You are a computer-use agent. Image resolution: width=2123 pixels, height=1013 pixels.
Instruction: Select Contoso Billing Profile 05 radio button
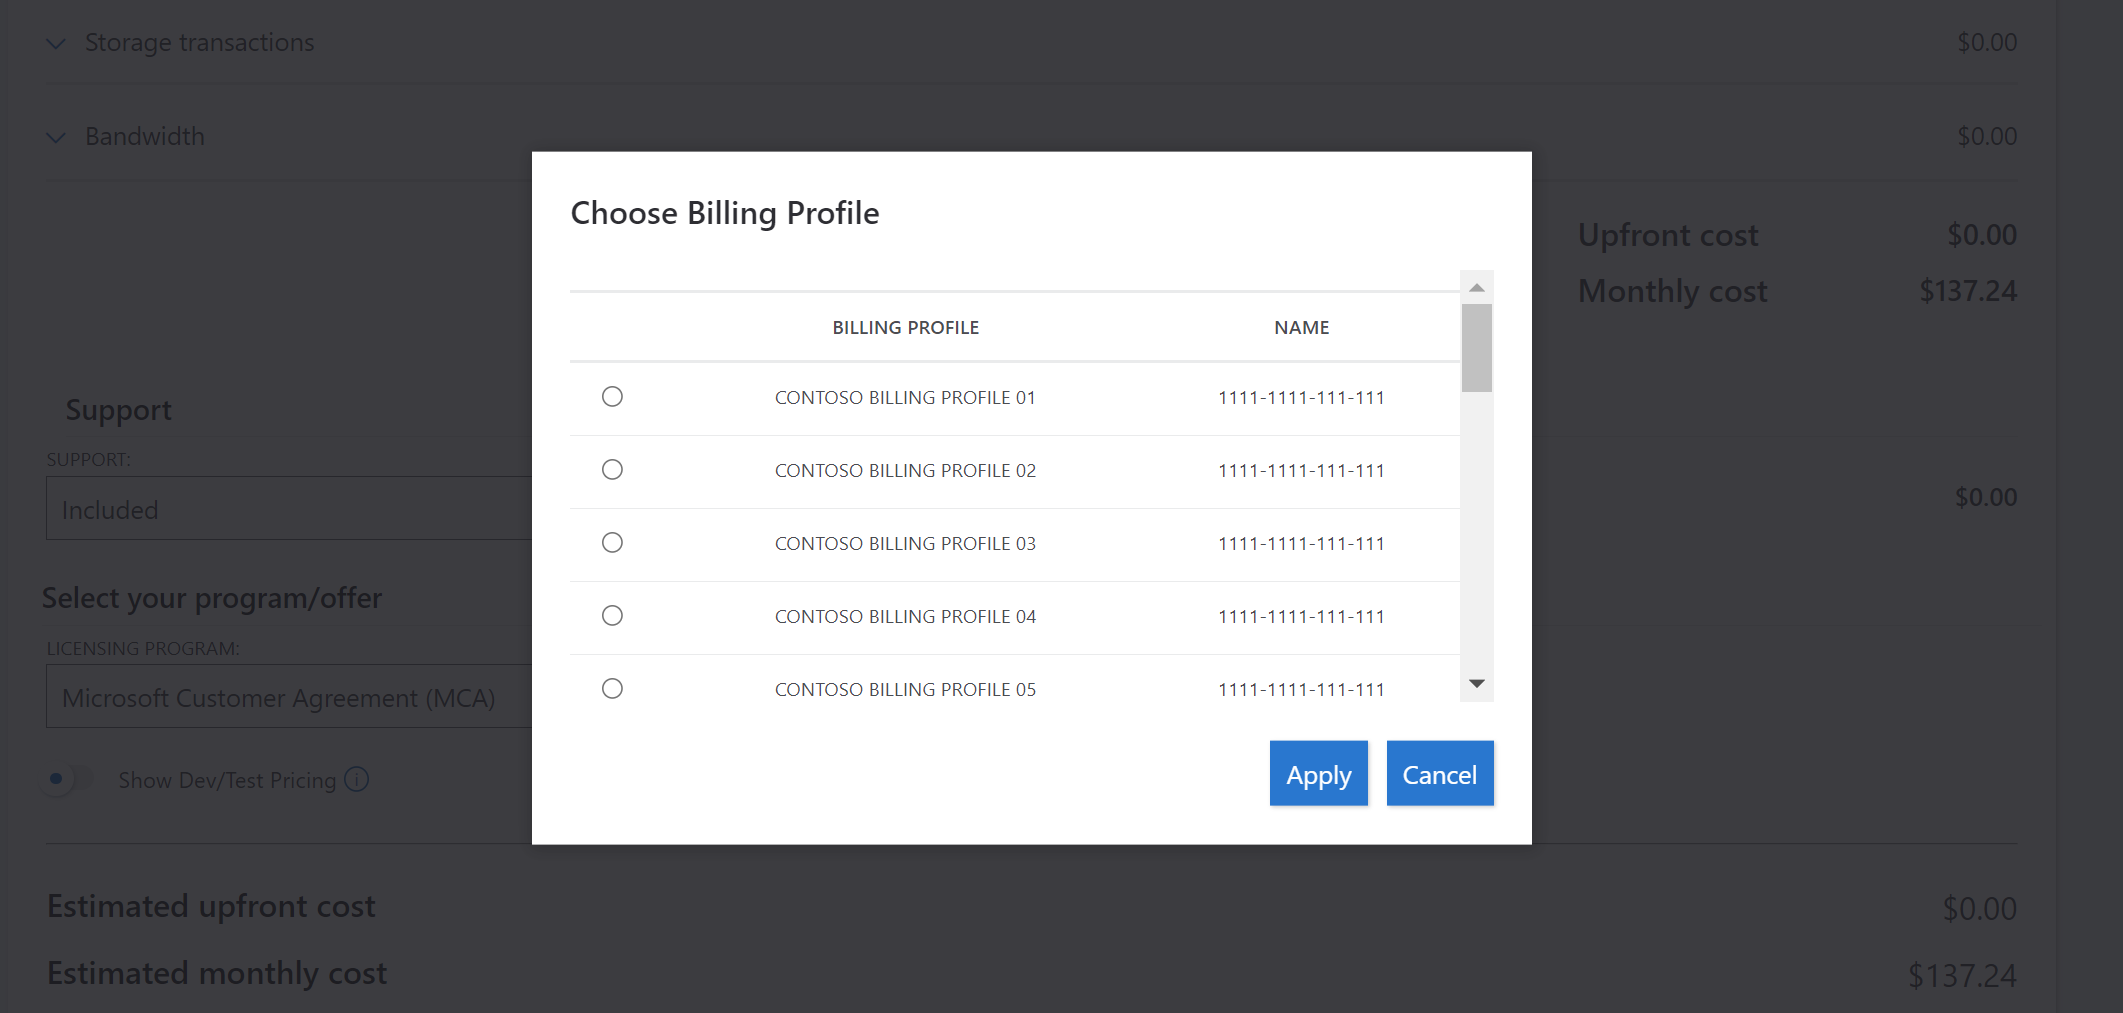point(612,689)
